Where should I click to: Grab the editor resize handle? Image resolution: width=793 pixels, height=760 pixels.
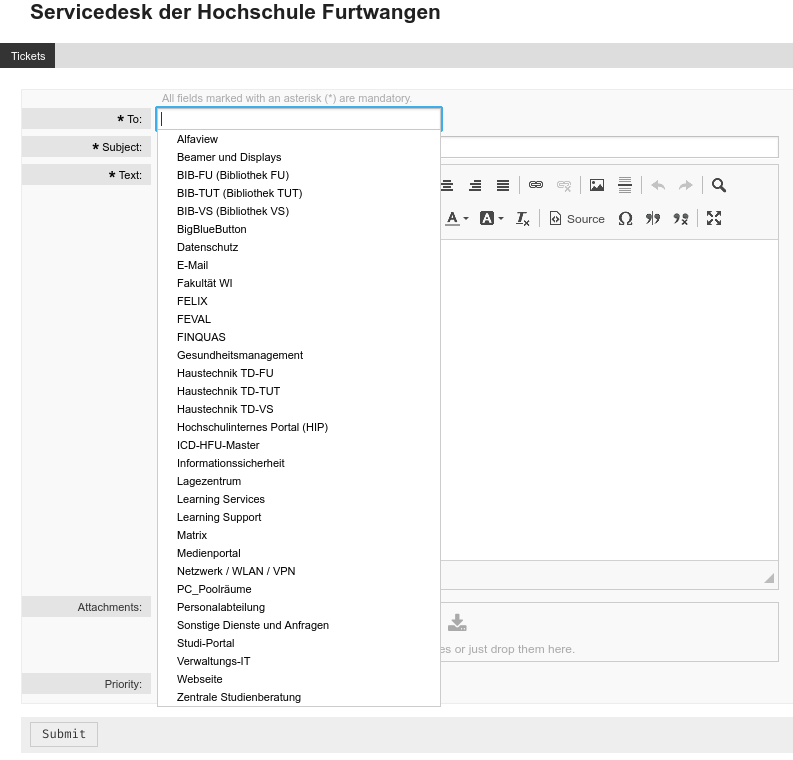coord(769,578)
